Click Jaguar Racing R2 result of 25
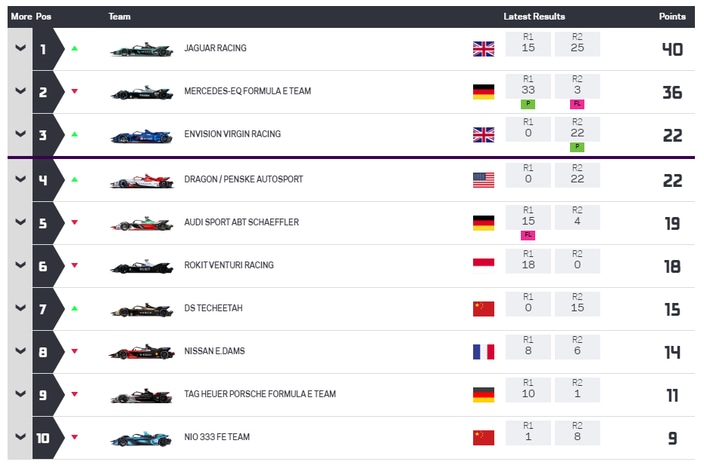 (x=577, y=44)
